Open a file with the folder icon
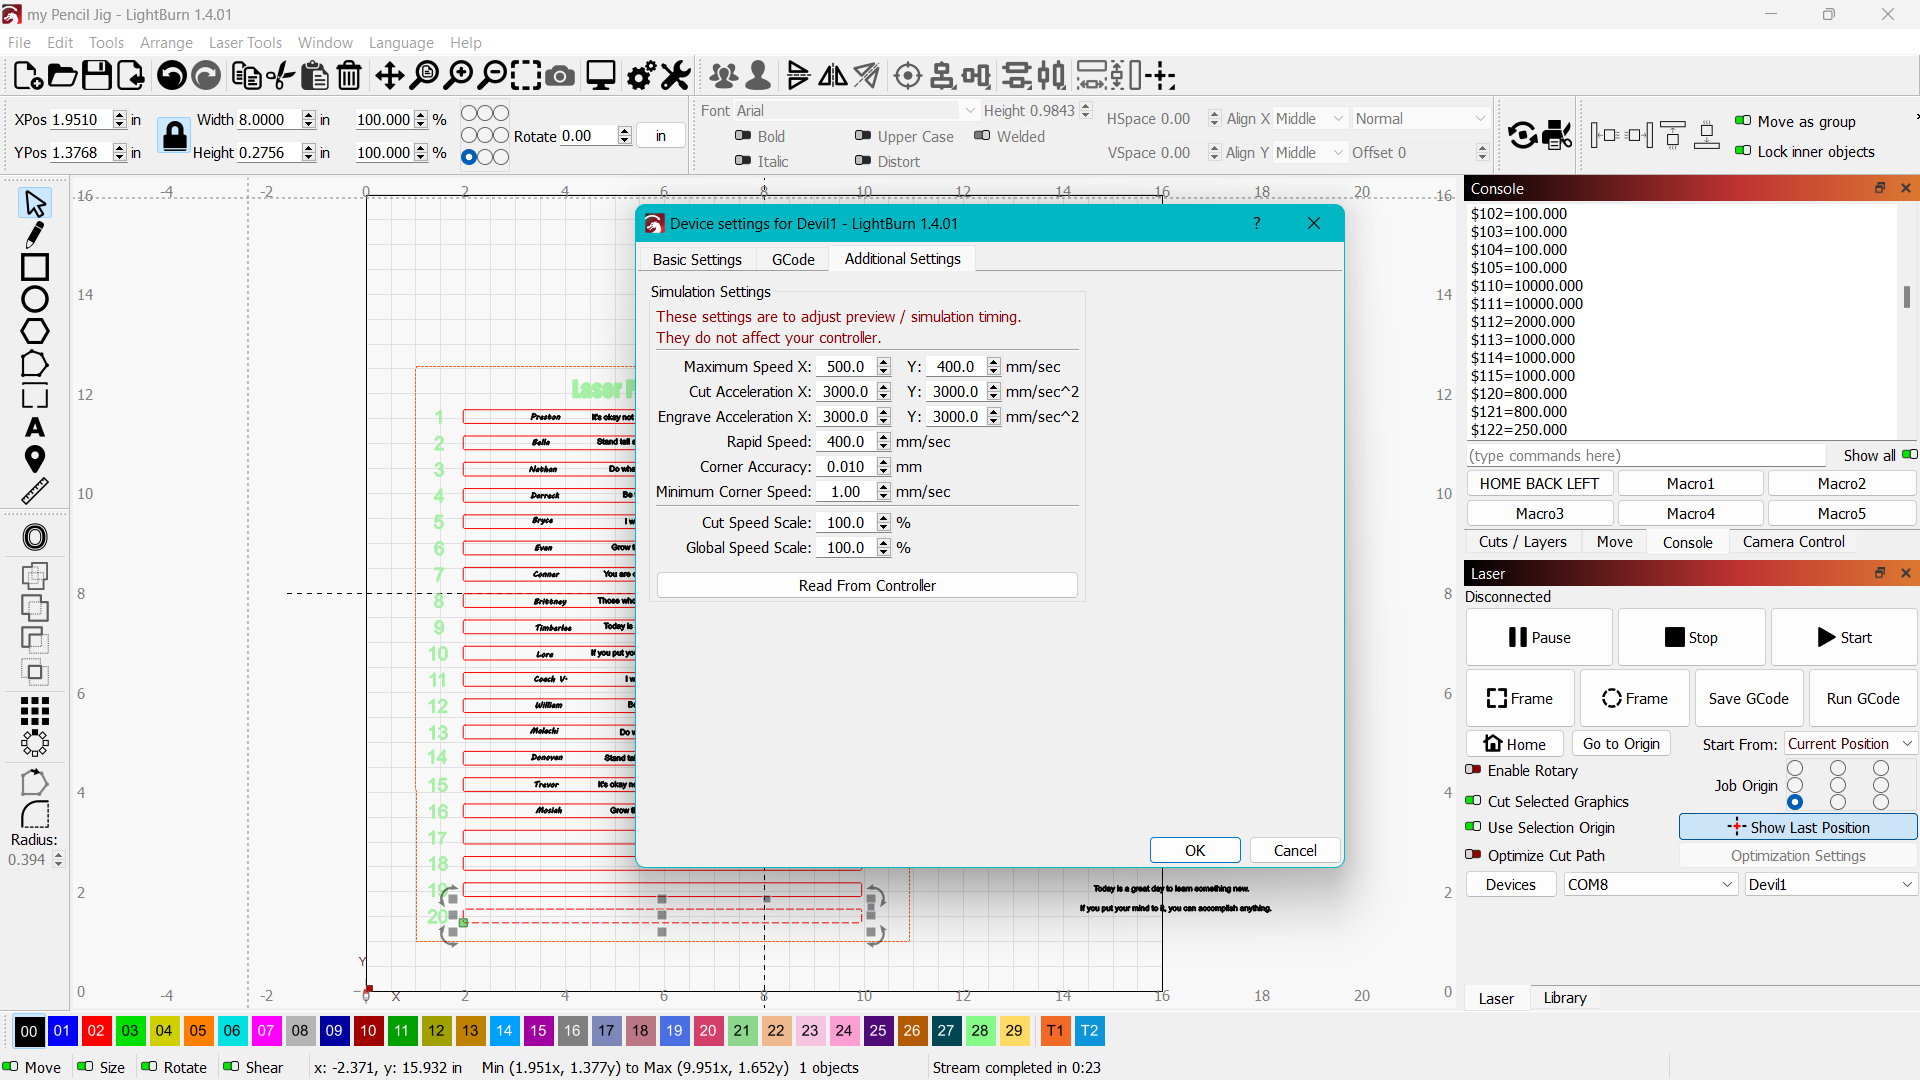Image resolution: width=1920 pixels, height=1080 pixels. pos(62,75)
